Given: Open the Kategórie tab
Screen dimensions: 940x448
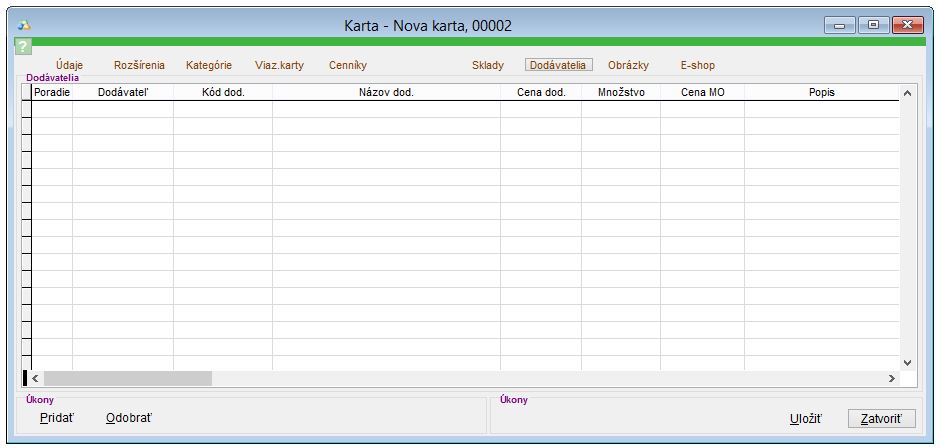Looking at the screenshot, I should [x=209, y=65].
